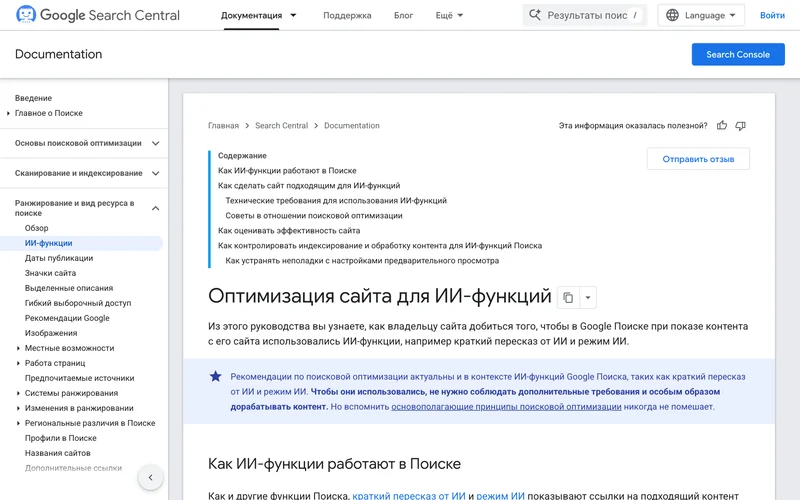Select Профили в Поиске
This screenshot has width=800, height=500.
61,438
